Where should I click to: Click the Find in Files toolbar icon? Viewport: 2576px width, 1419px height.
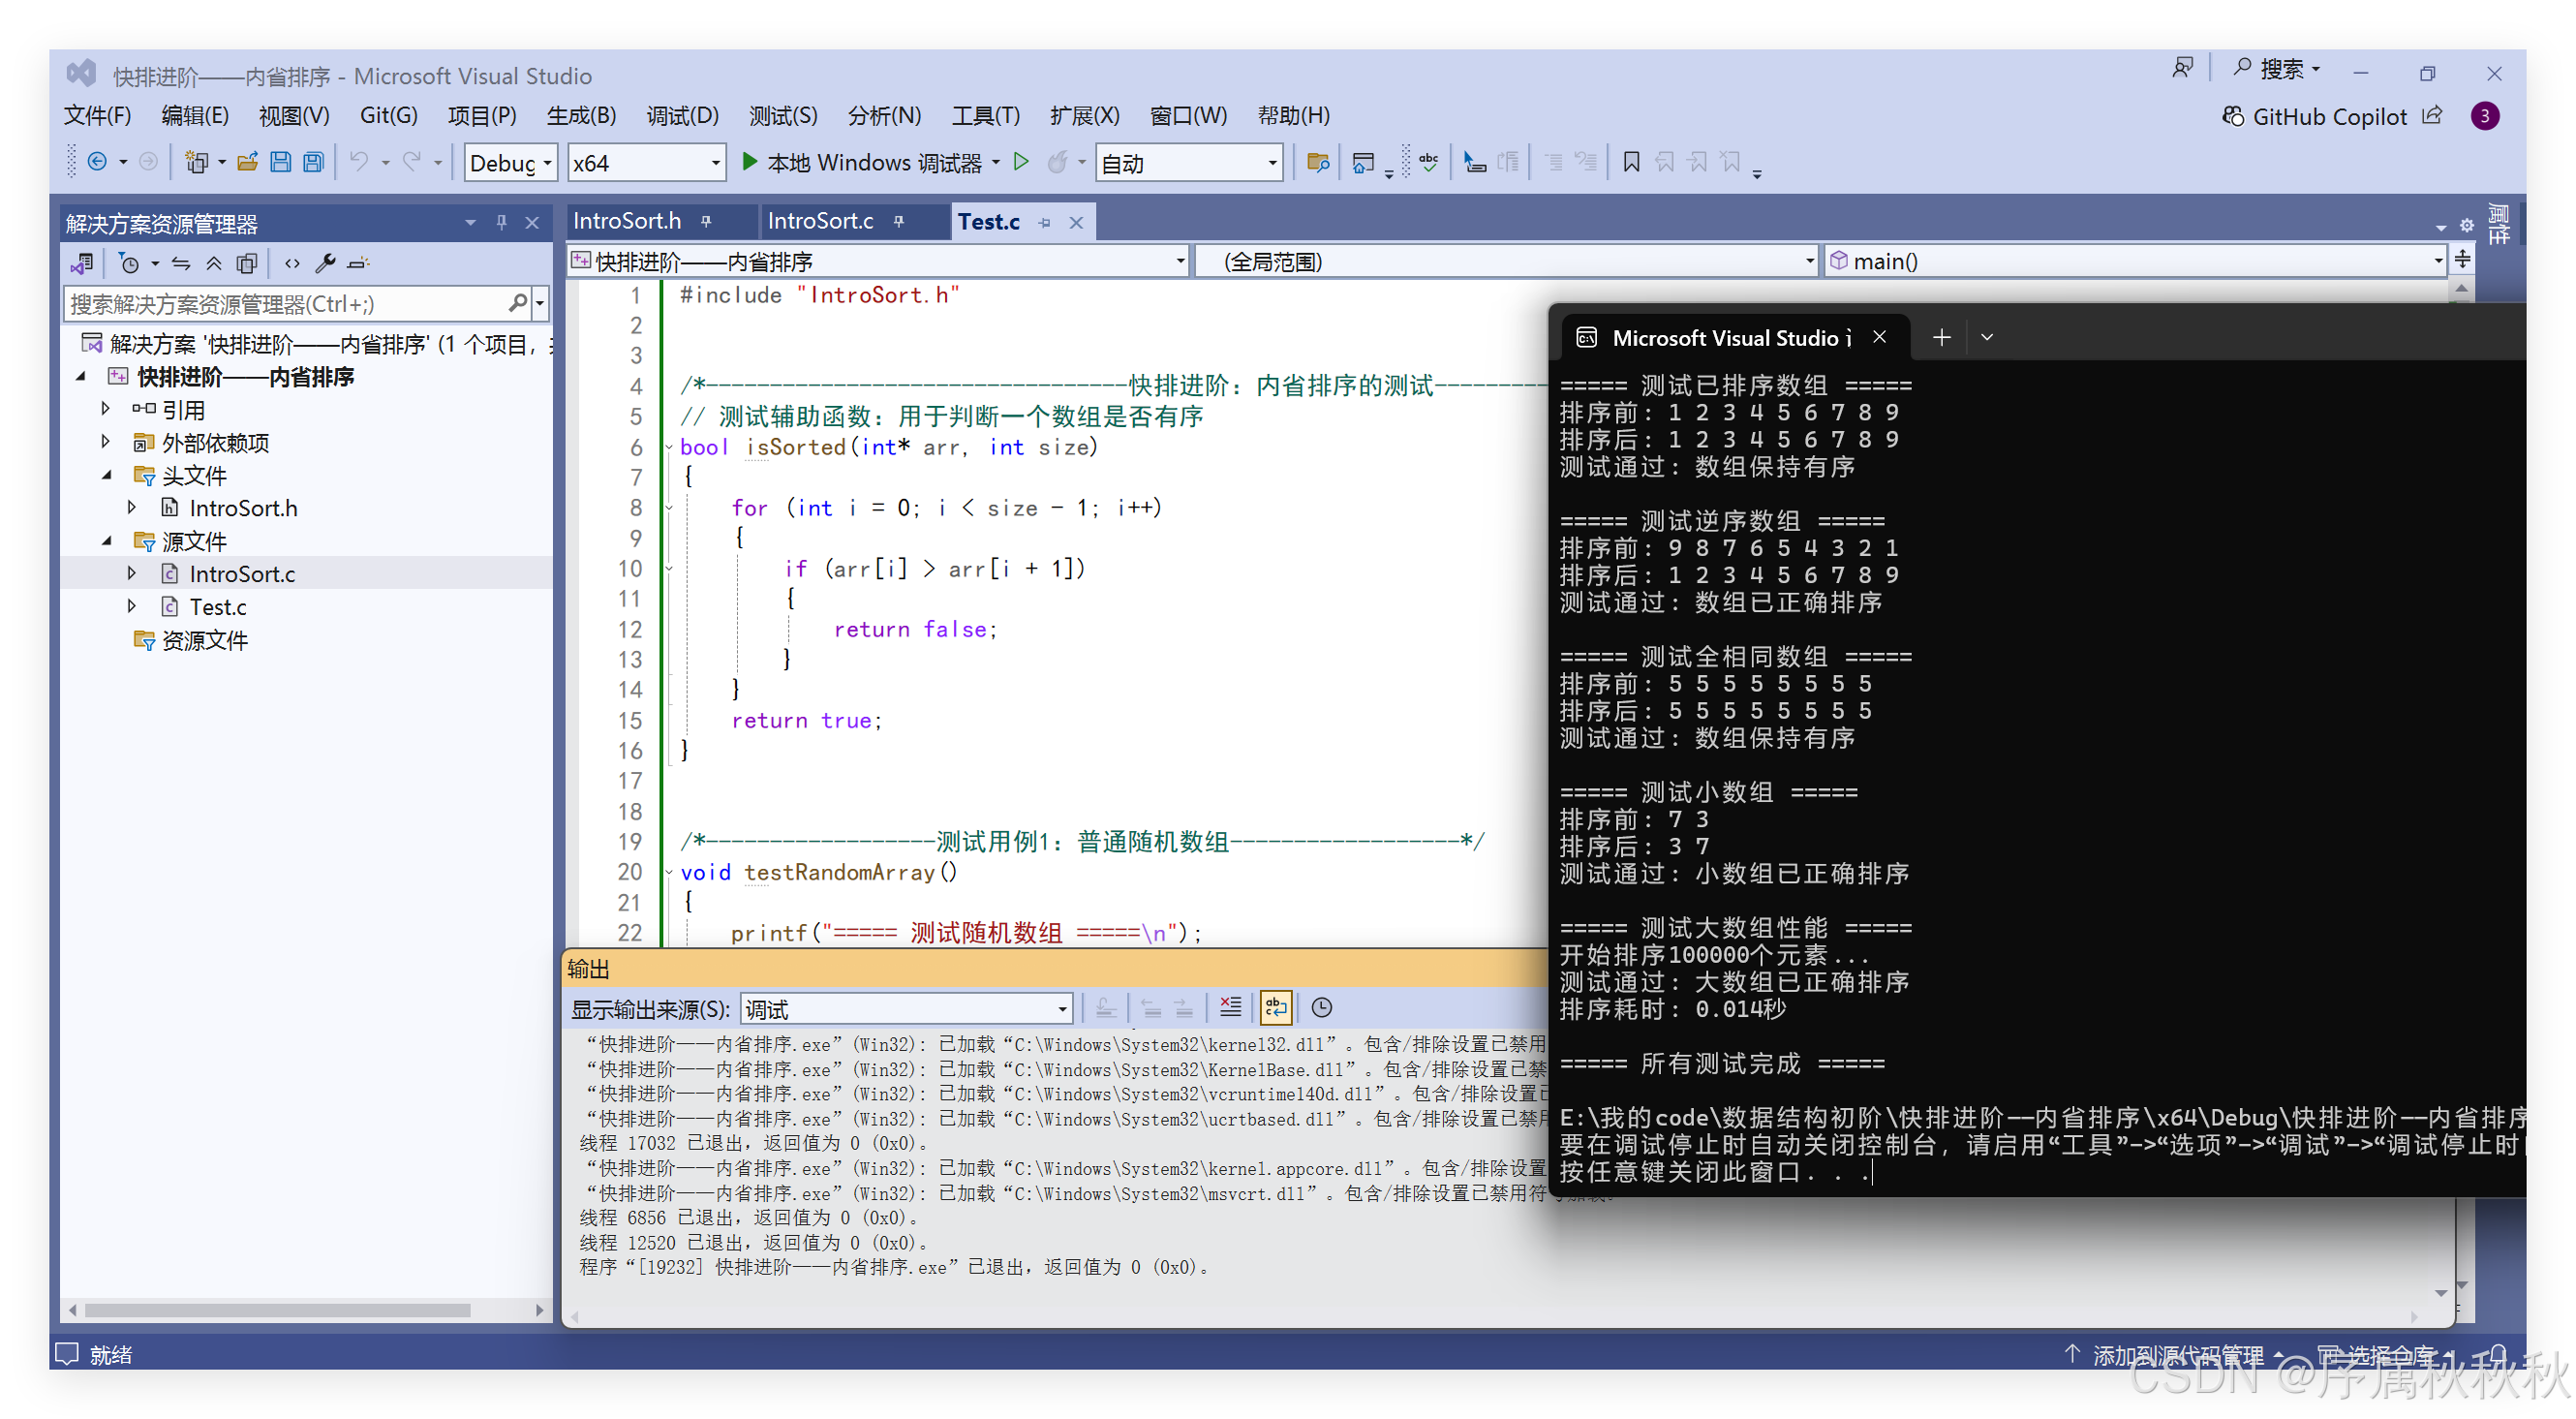click(1317, 162)
